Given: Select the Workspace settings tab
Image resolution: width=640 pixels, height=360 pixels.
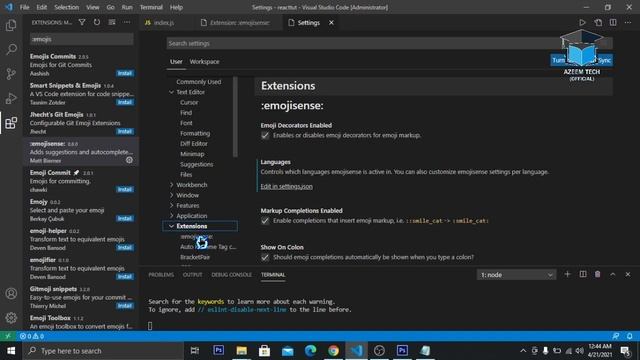Looking at the screenshot, I should 204,62.
